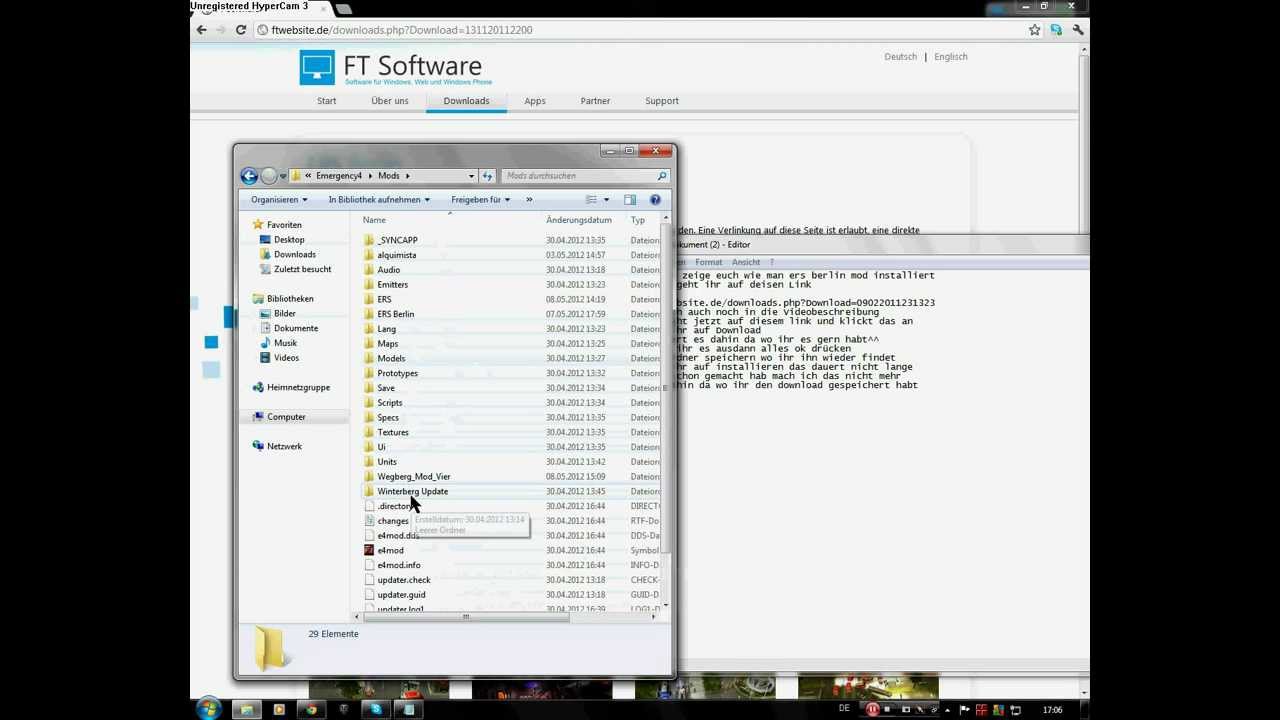Open Windows Explorer taskbar icon
1280x720 pixels.
(x=246, y=709)
